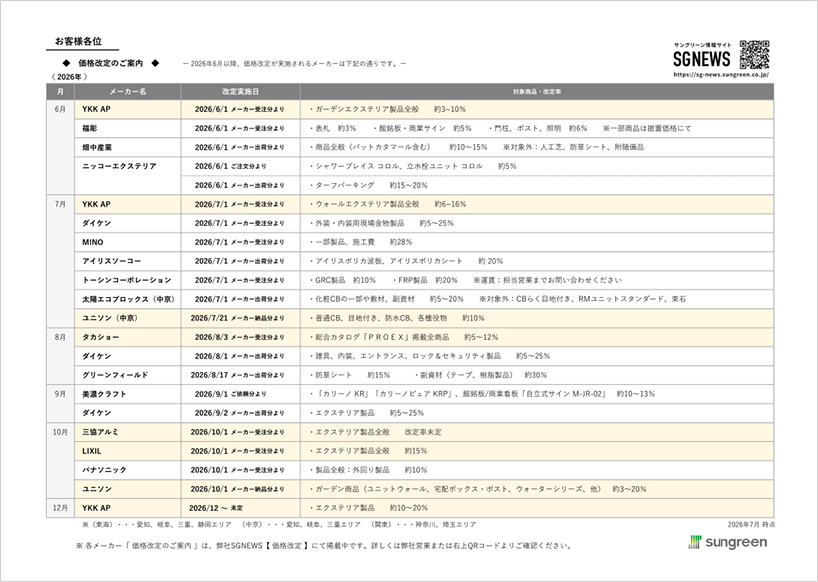Image resolution: width=818 pixels, height=582 pixels.
Task: Click the アイリスポリカ波板 約20% entry
Action: click(x=406, y=261)
